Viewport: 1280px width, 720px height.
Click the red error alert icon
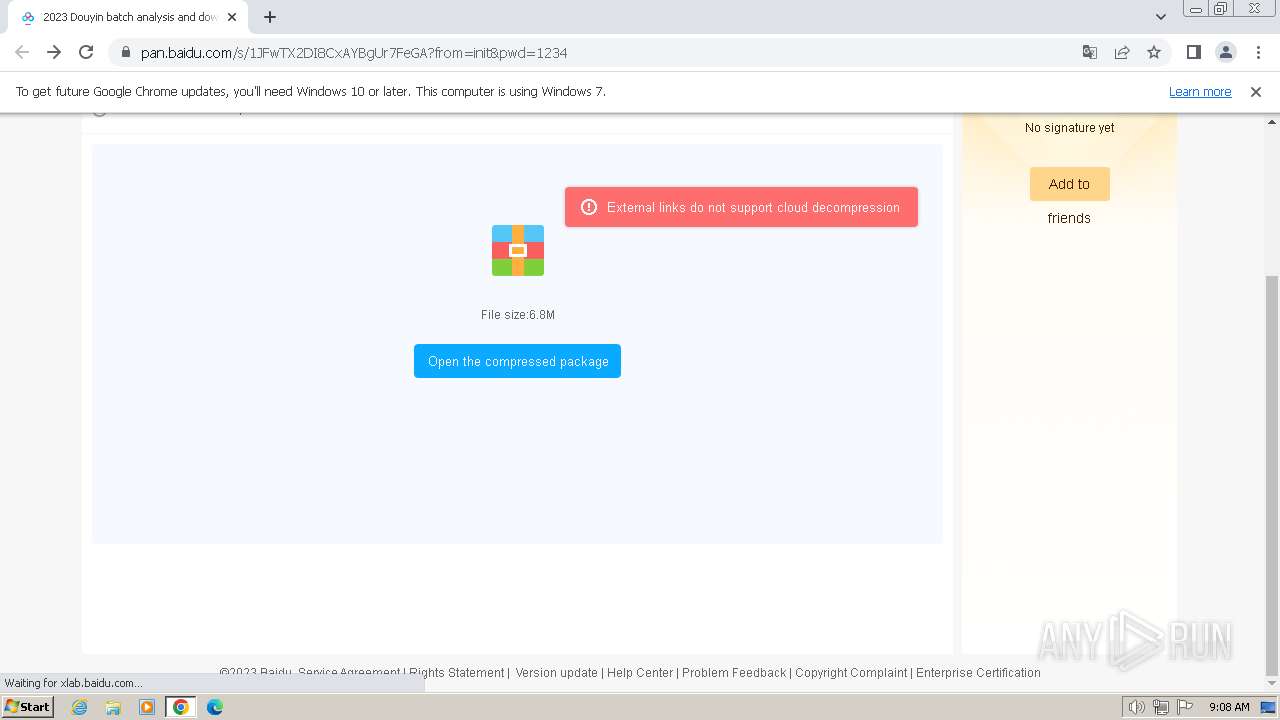tap(588, 207)
